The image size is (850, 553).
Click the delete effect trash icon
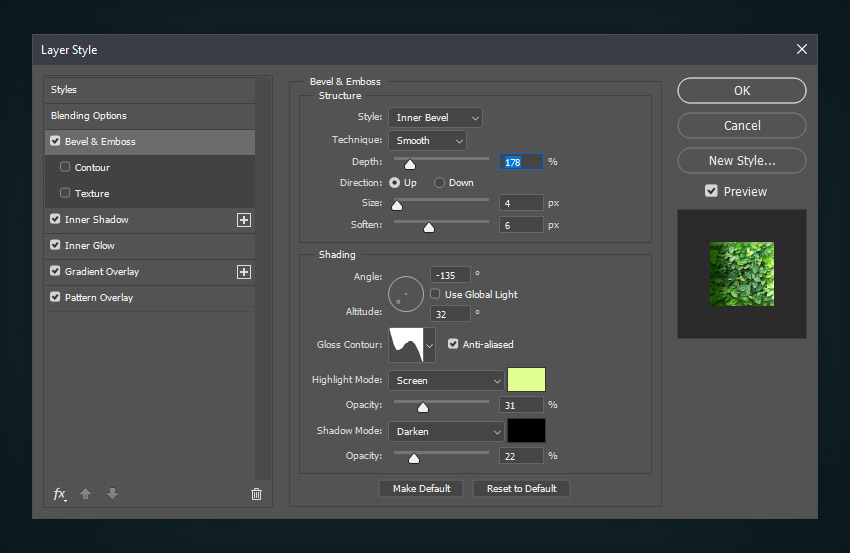coord(256,494)
